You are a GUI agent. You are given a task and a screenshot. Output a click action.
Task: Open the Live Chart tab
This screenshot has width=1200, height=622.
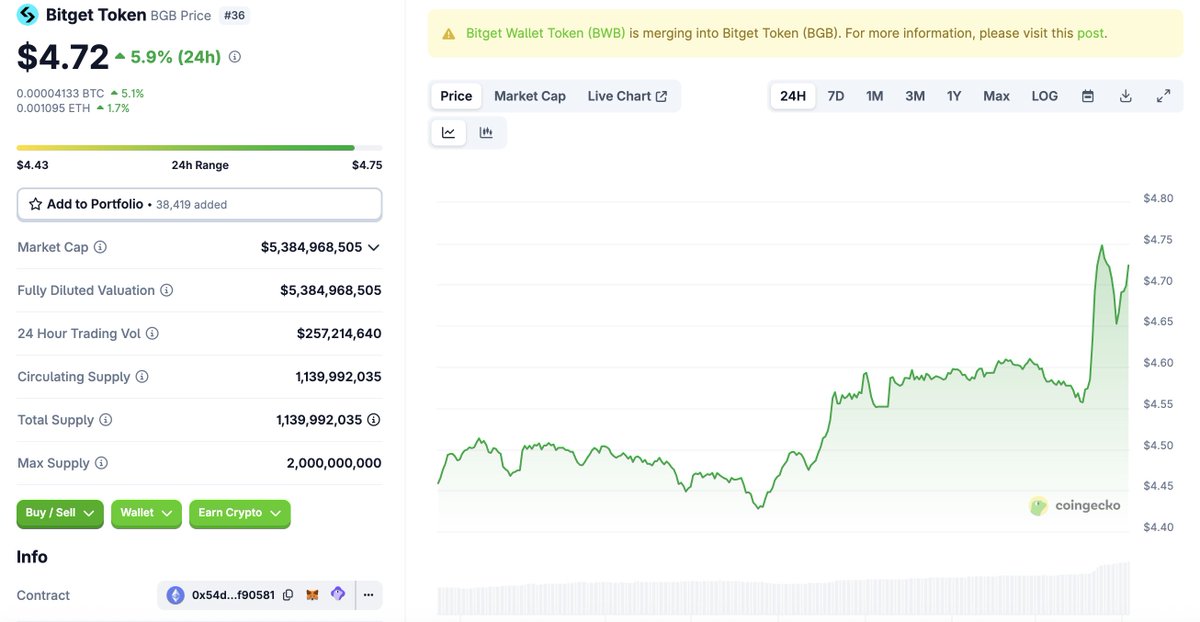coord(627,96)
